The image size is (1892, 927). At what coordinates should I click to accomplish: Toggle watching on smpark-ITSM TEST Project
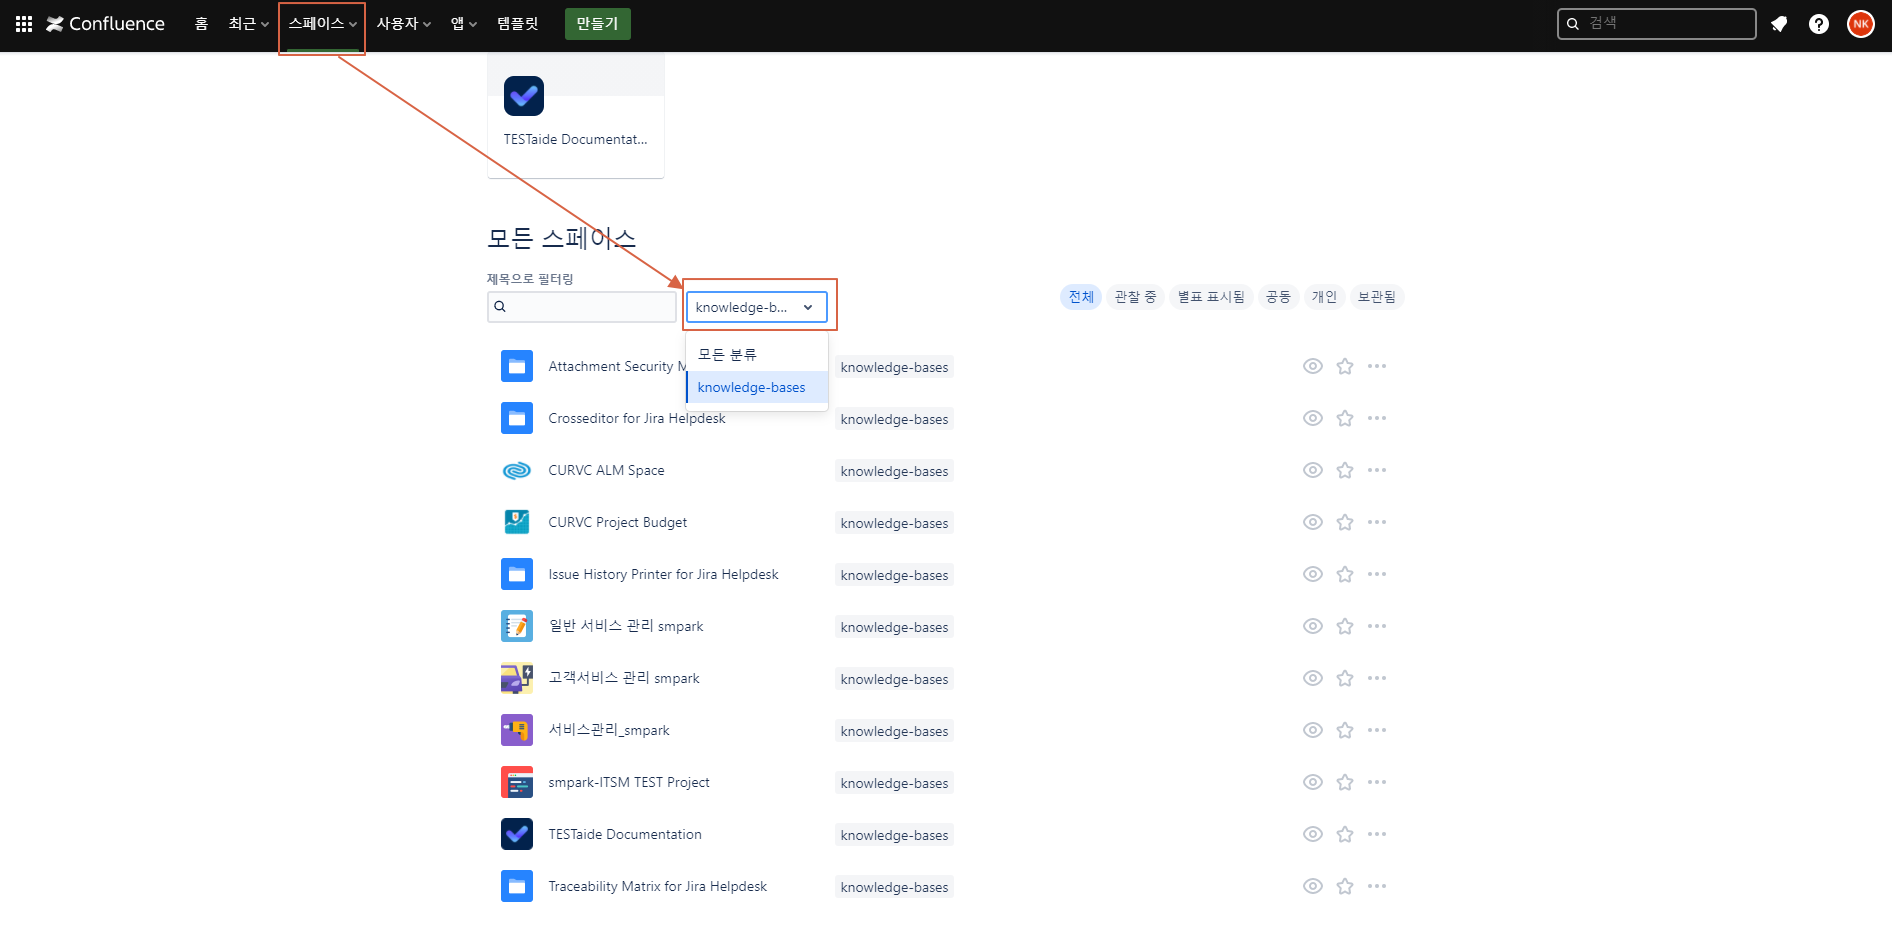[x=1313, y=782]
